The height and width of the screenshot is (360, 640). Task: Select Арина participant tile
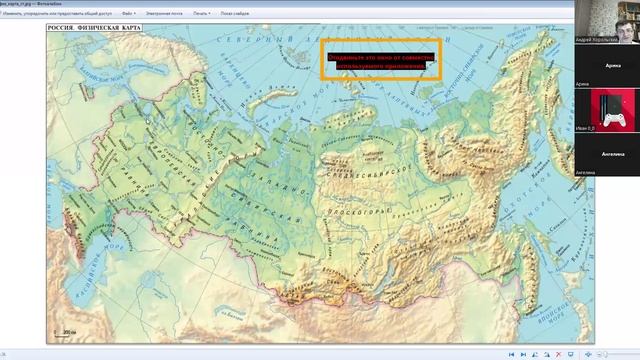click(x=607, y=66)
